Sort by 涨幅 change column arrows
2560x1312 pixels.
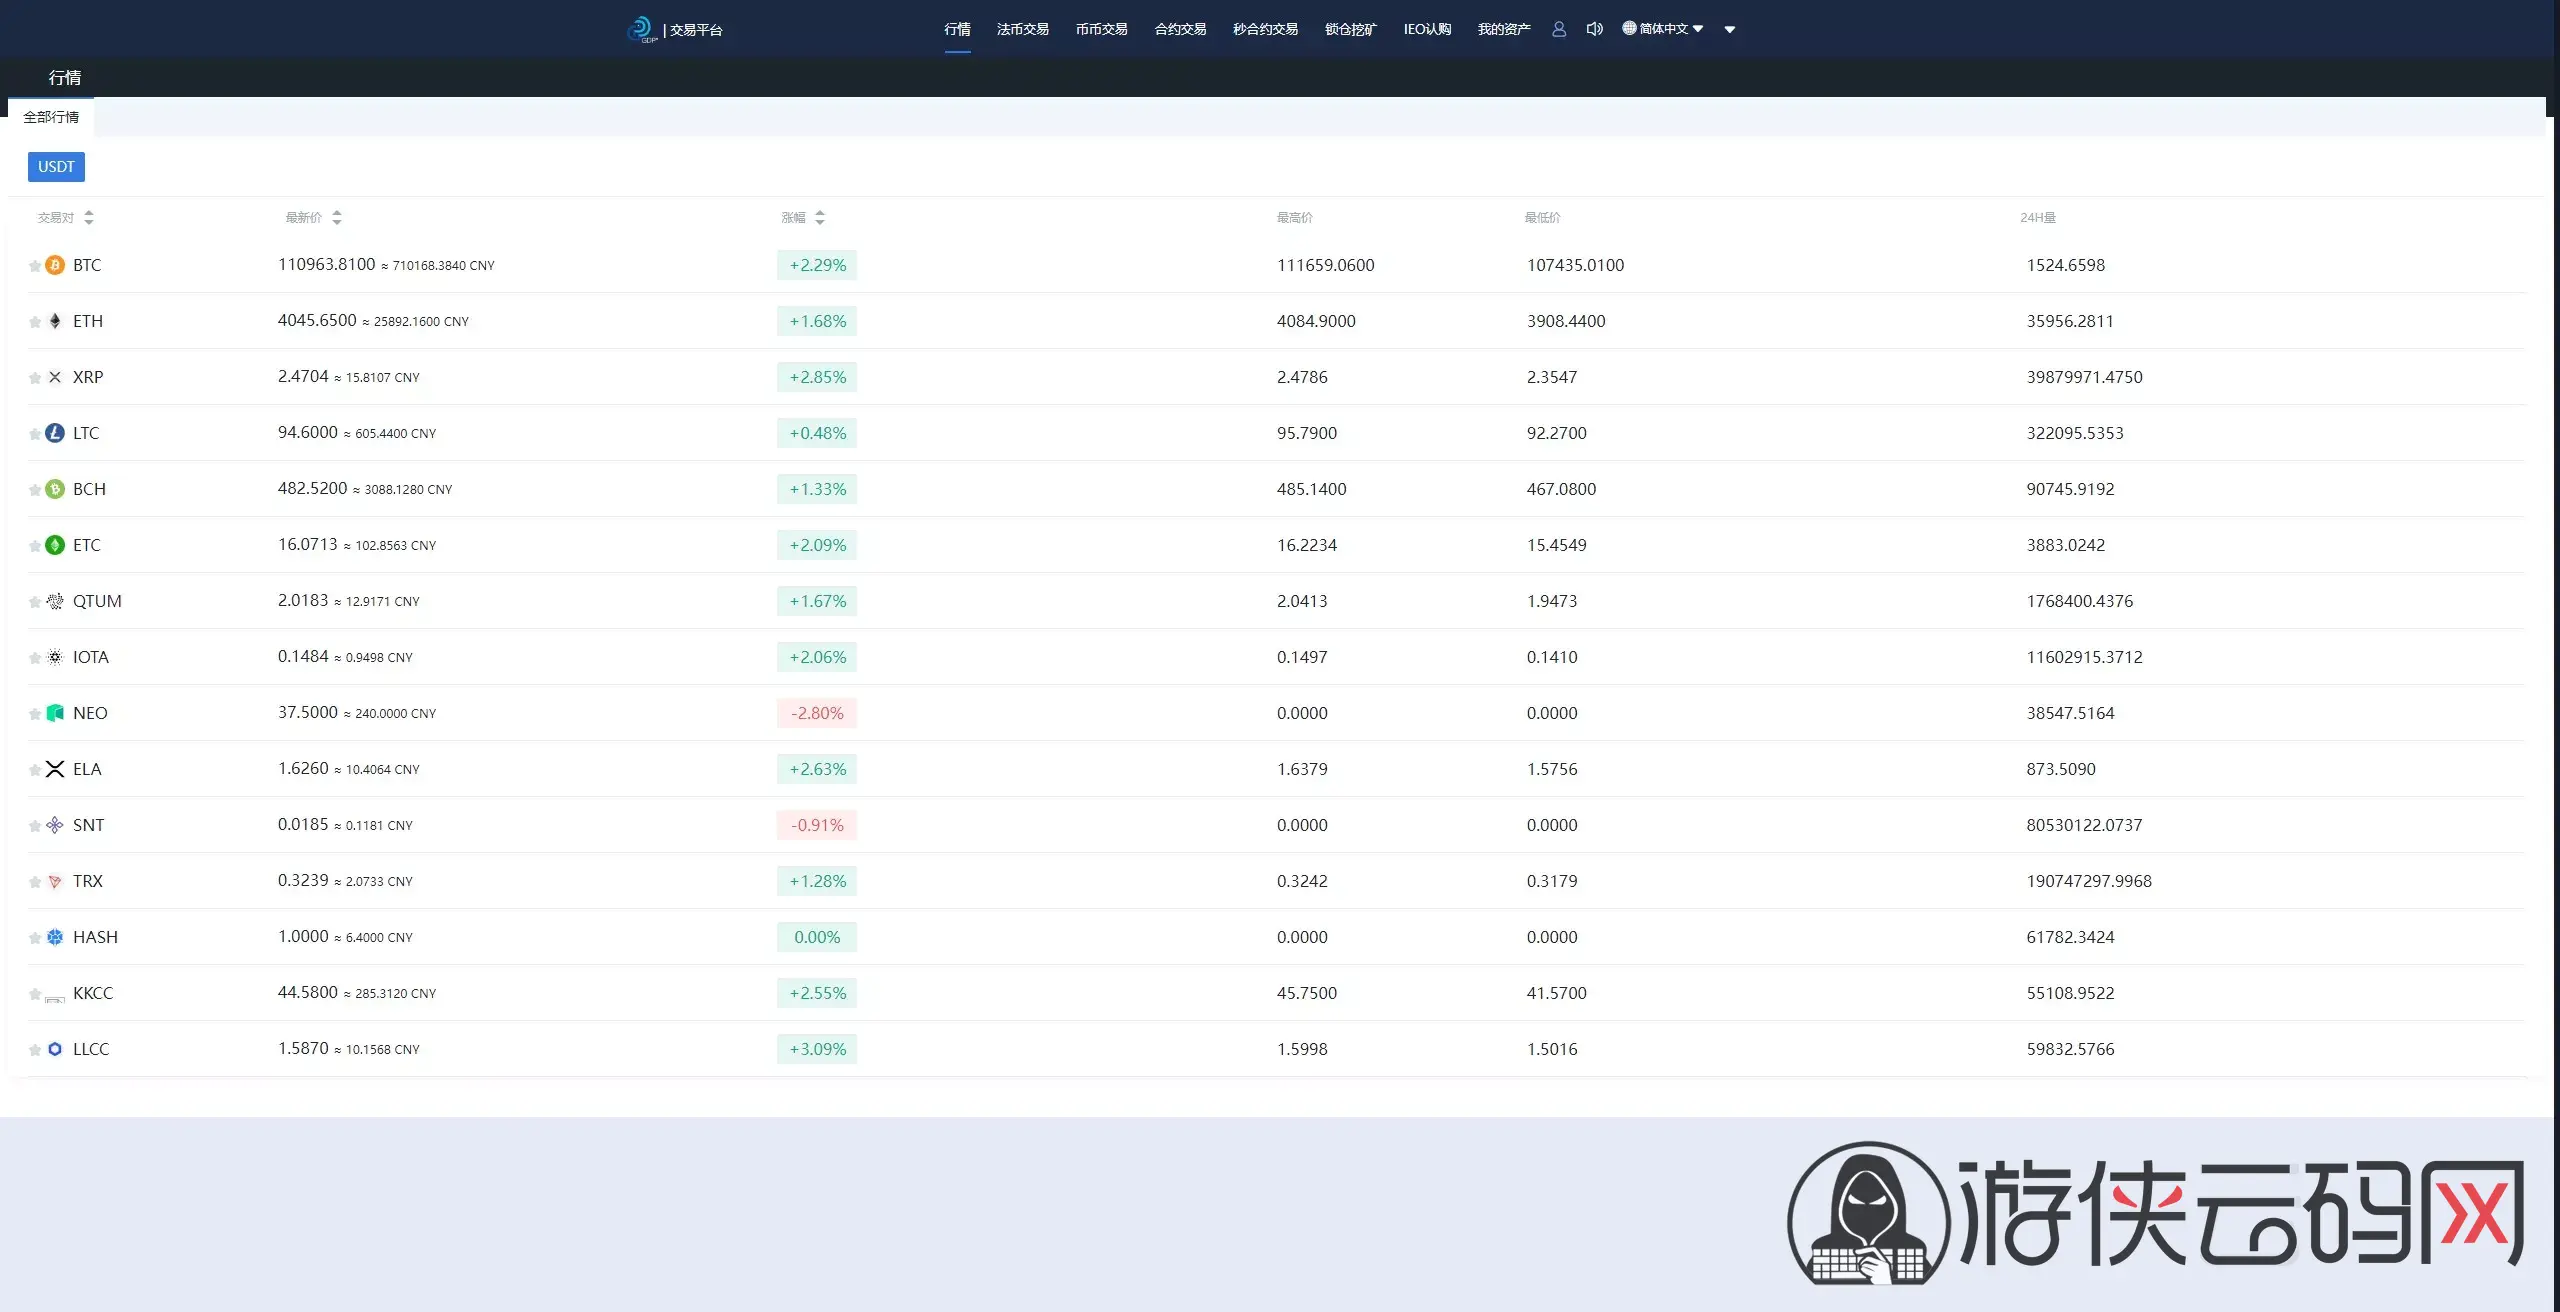819,217
